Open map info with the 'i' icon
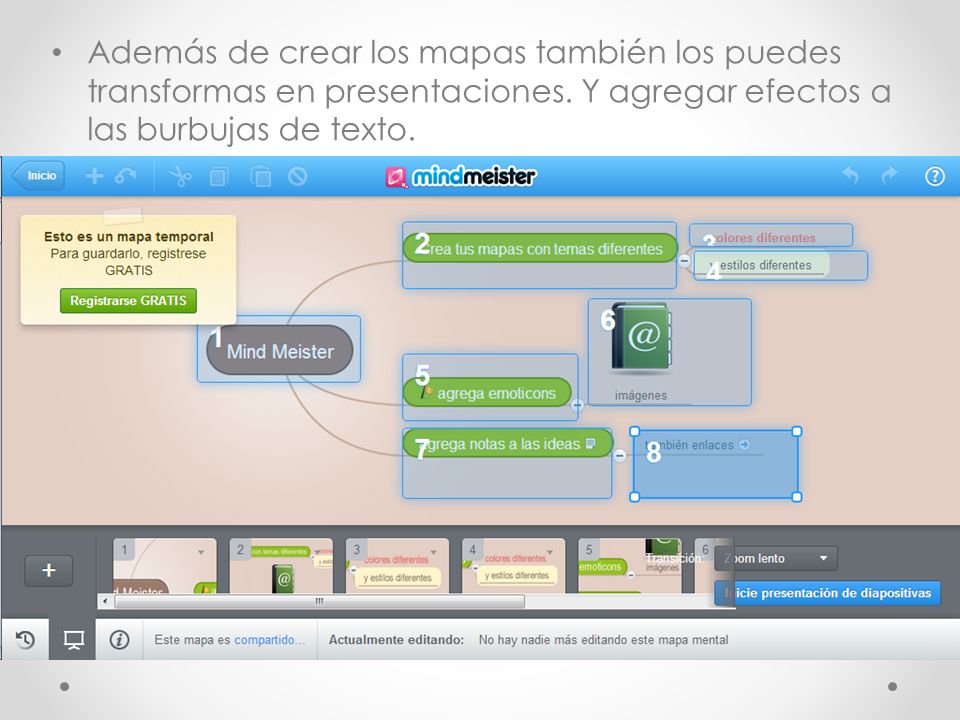Viewport: 960px width, 720px height. (x=119, y=640)
